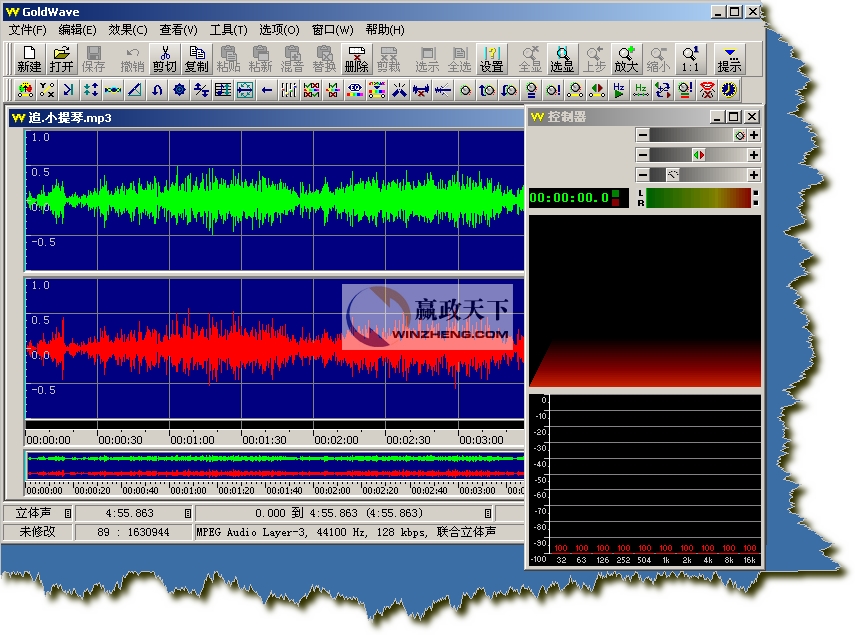Click the 放大 (Zoom in) toolbar button
Image resolution: width=855 pixels, height=635 pixels.
(x=626, y=59)
